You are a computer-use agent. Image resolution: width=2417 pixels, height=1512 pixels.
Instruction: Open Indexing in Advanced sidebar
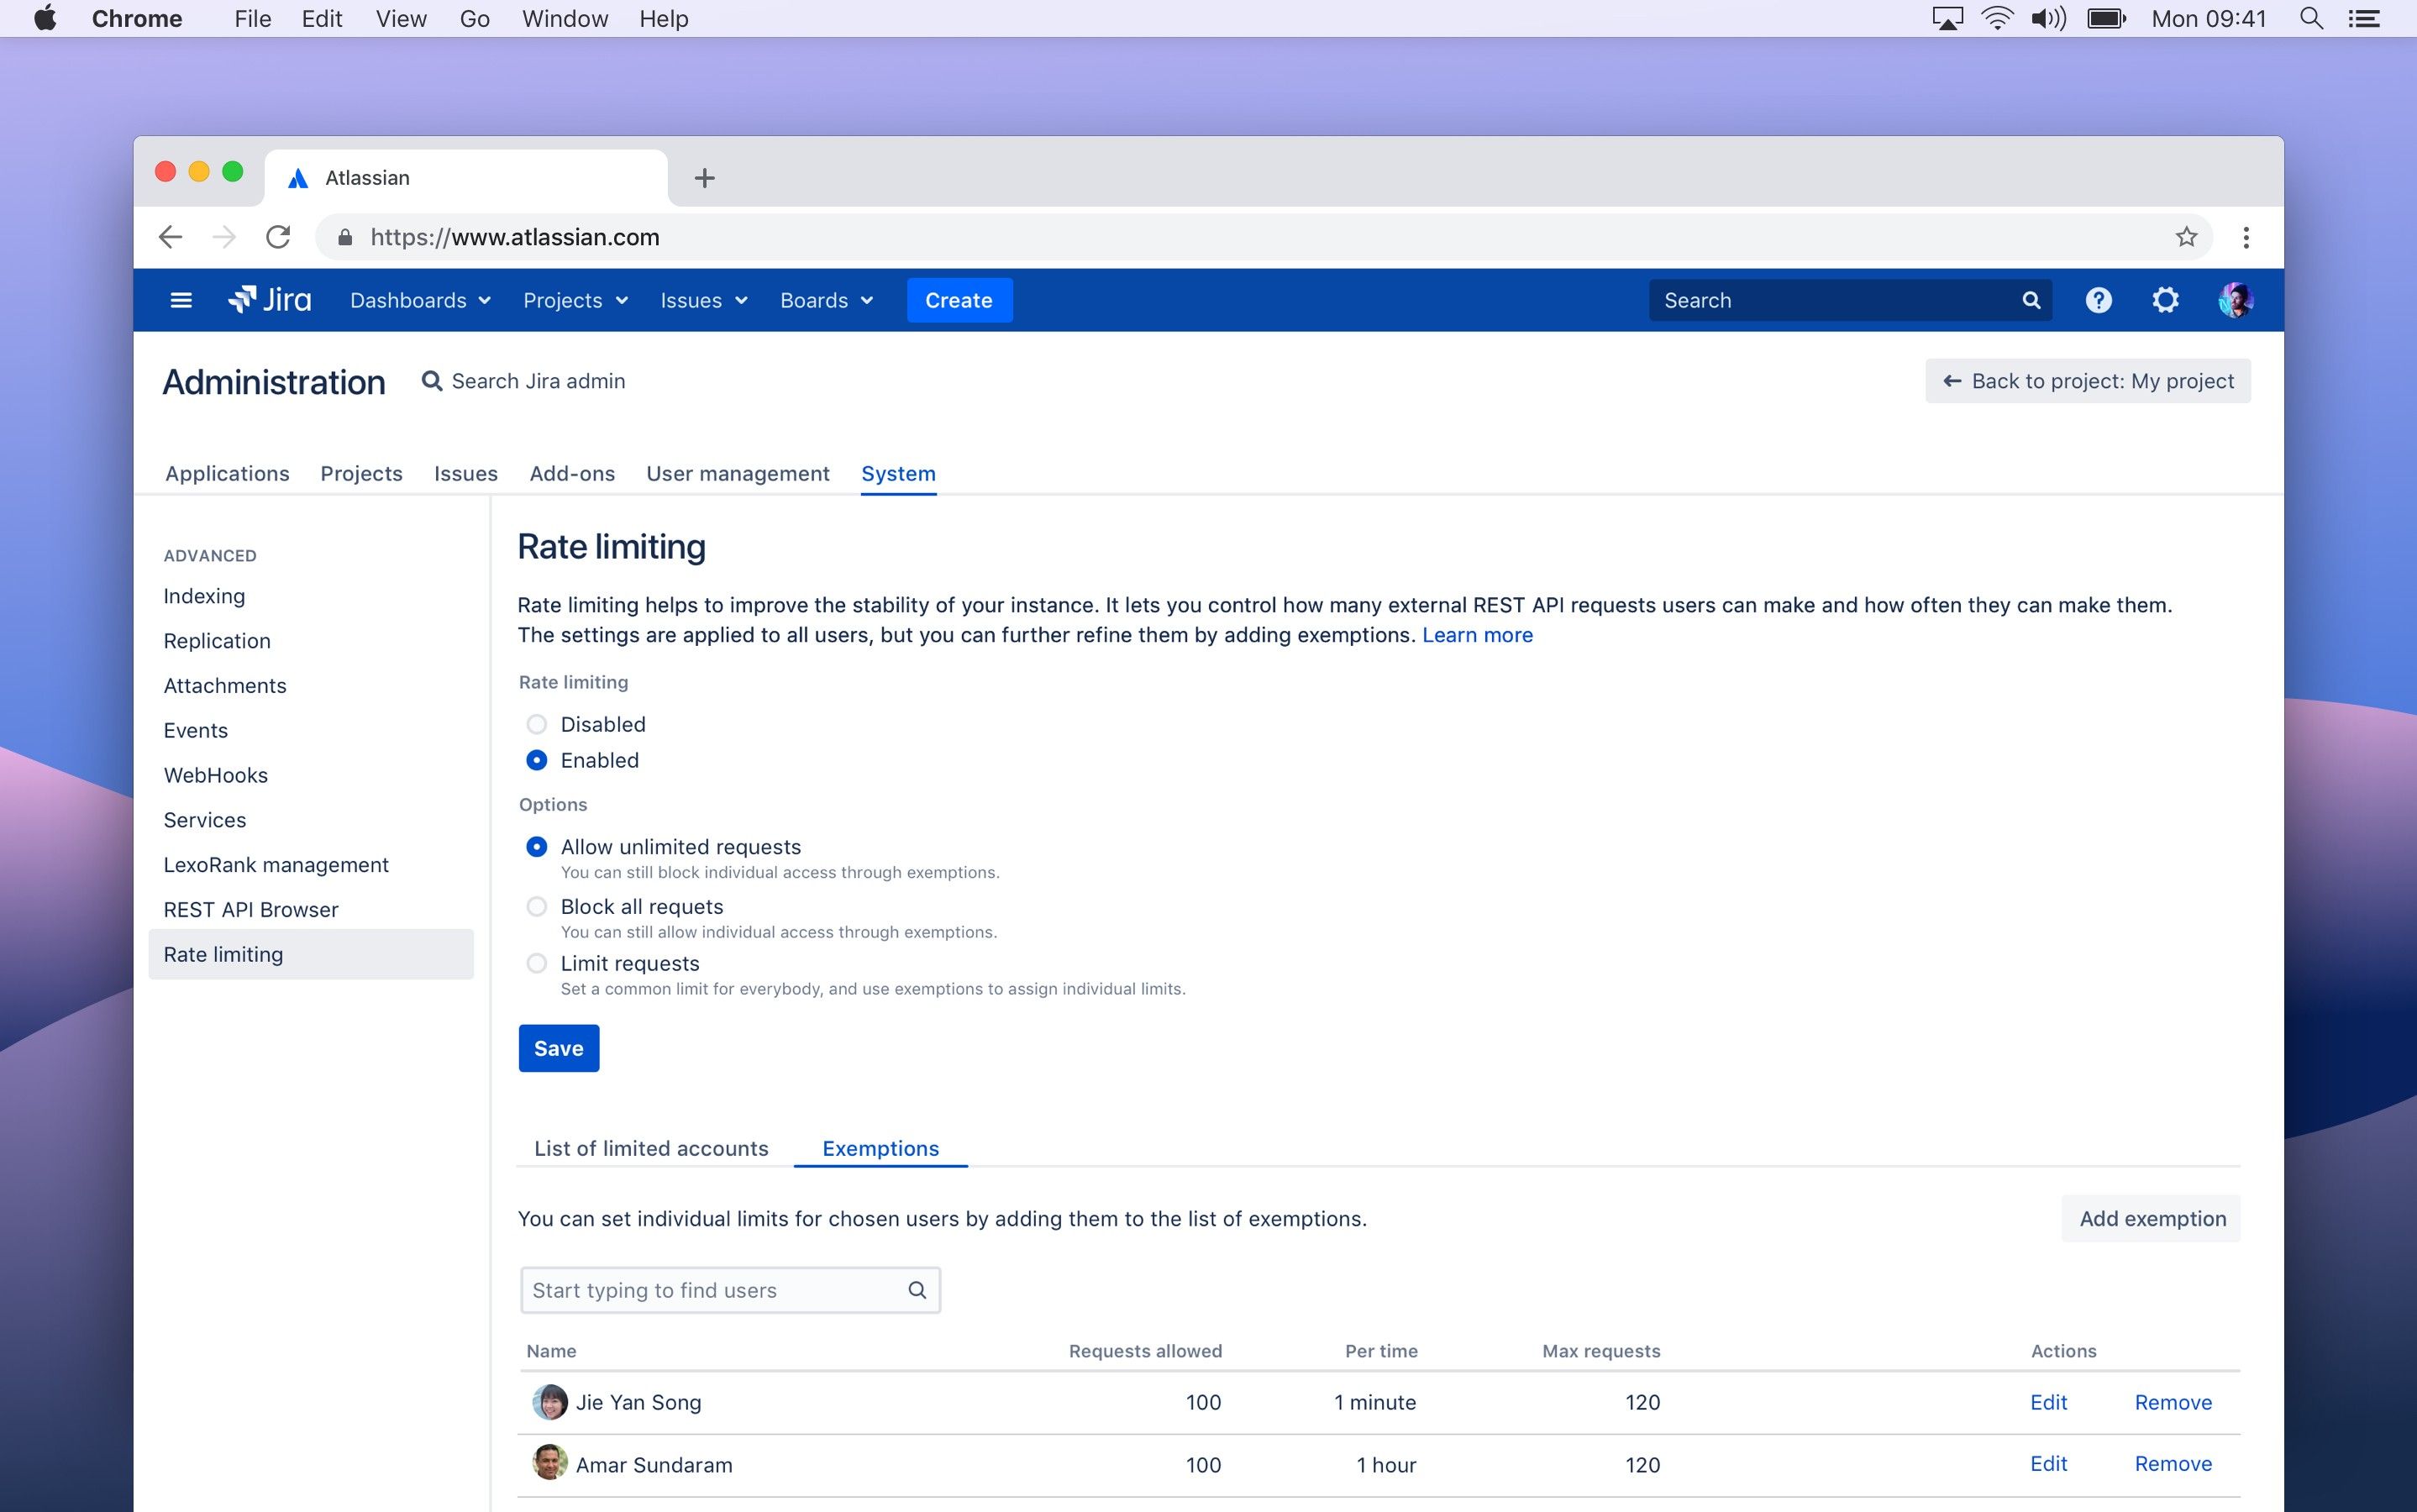pyautogui.click(x=204, y=596)
